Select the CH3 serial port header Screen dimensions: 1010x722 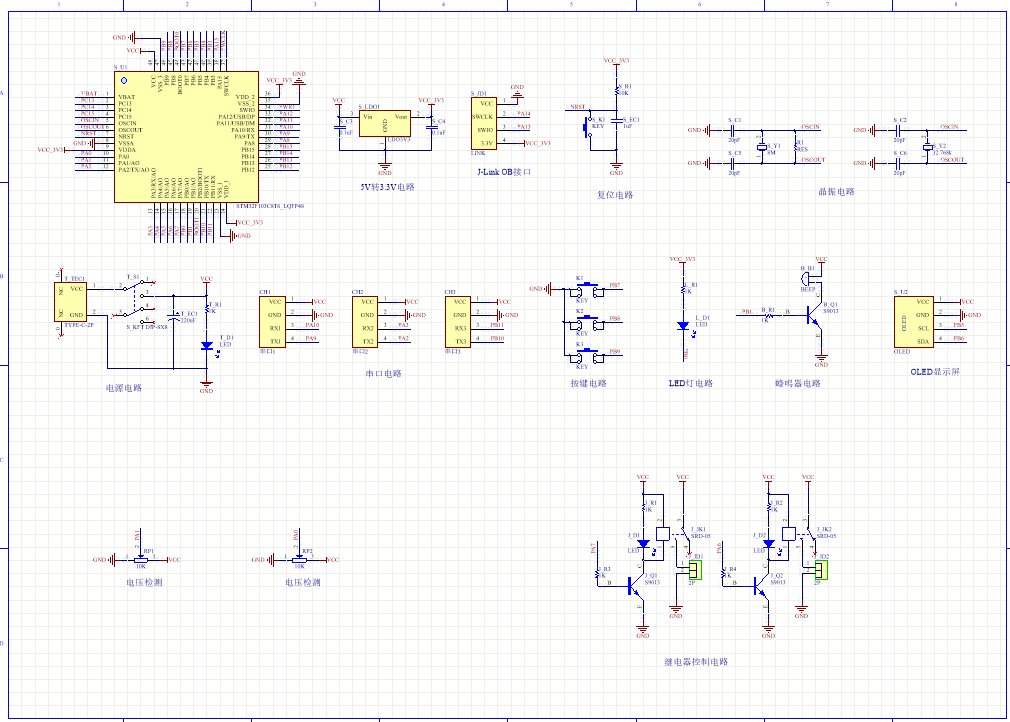click(x=459, y=321)
